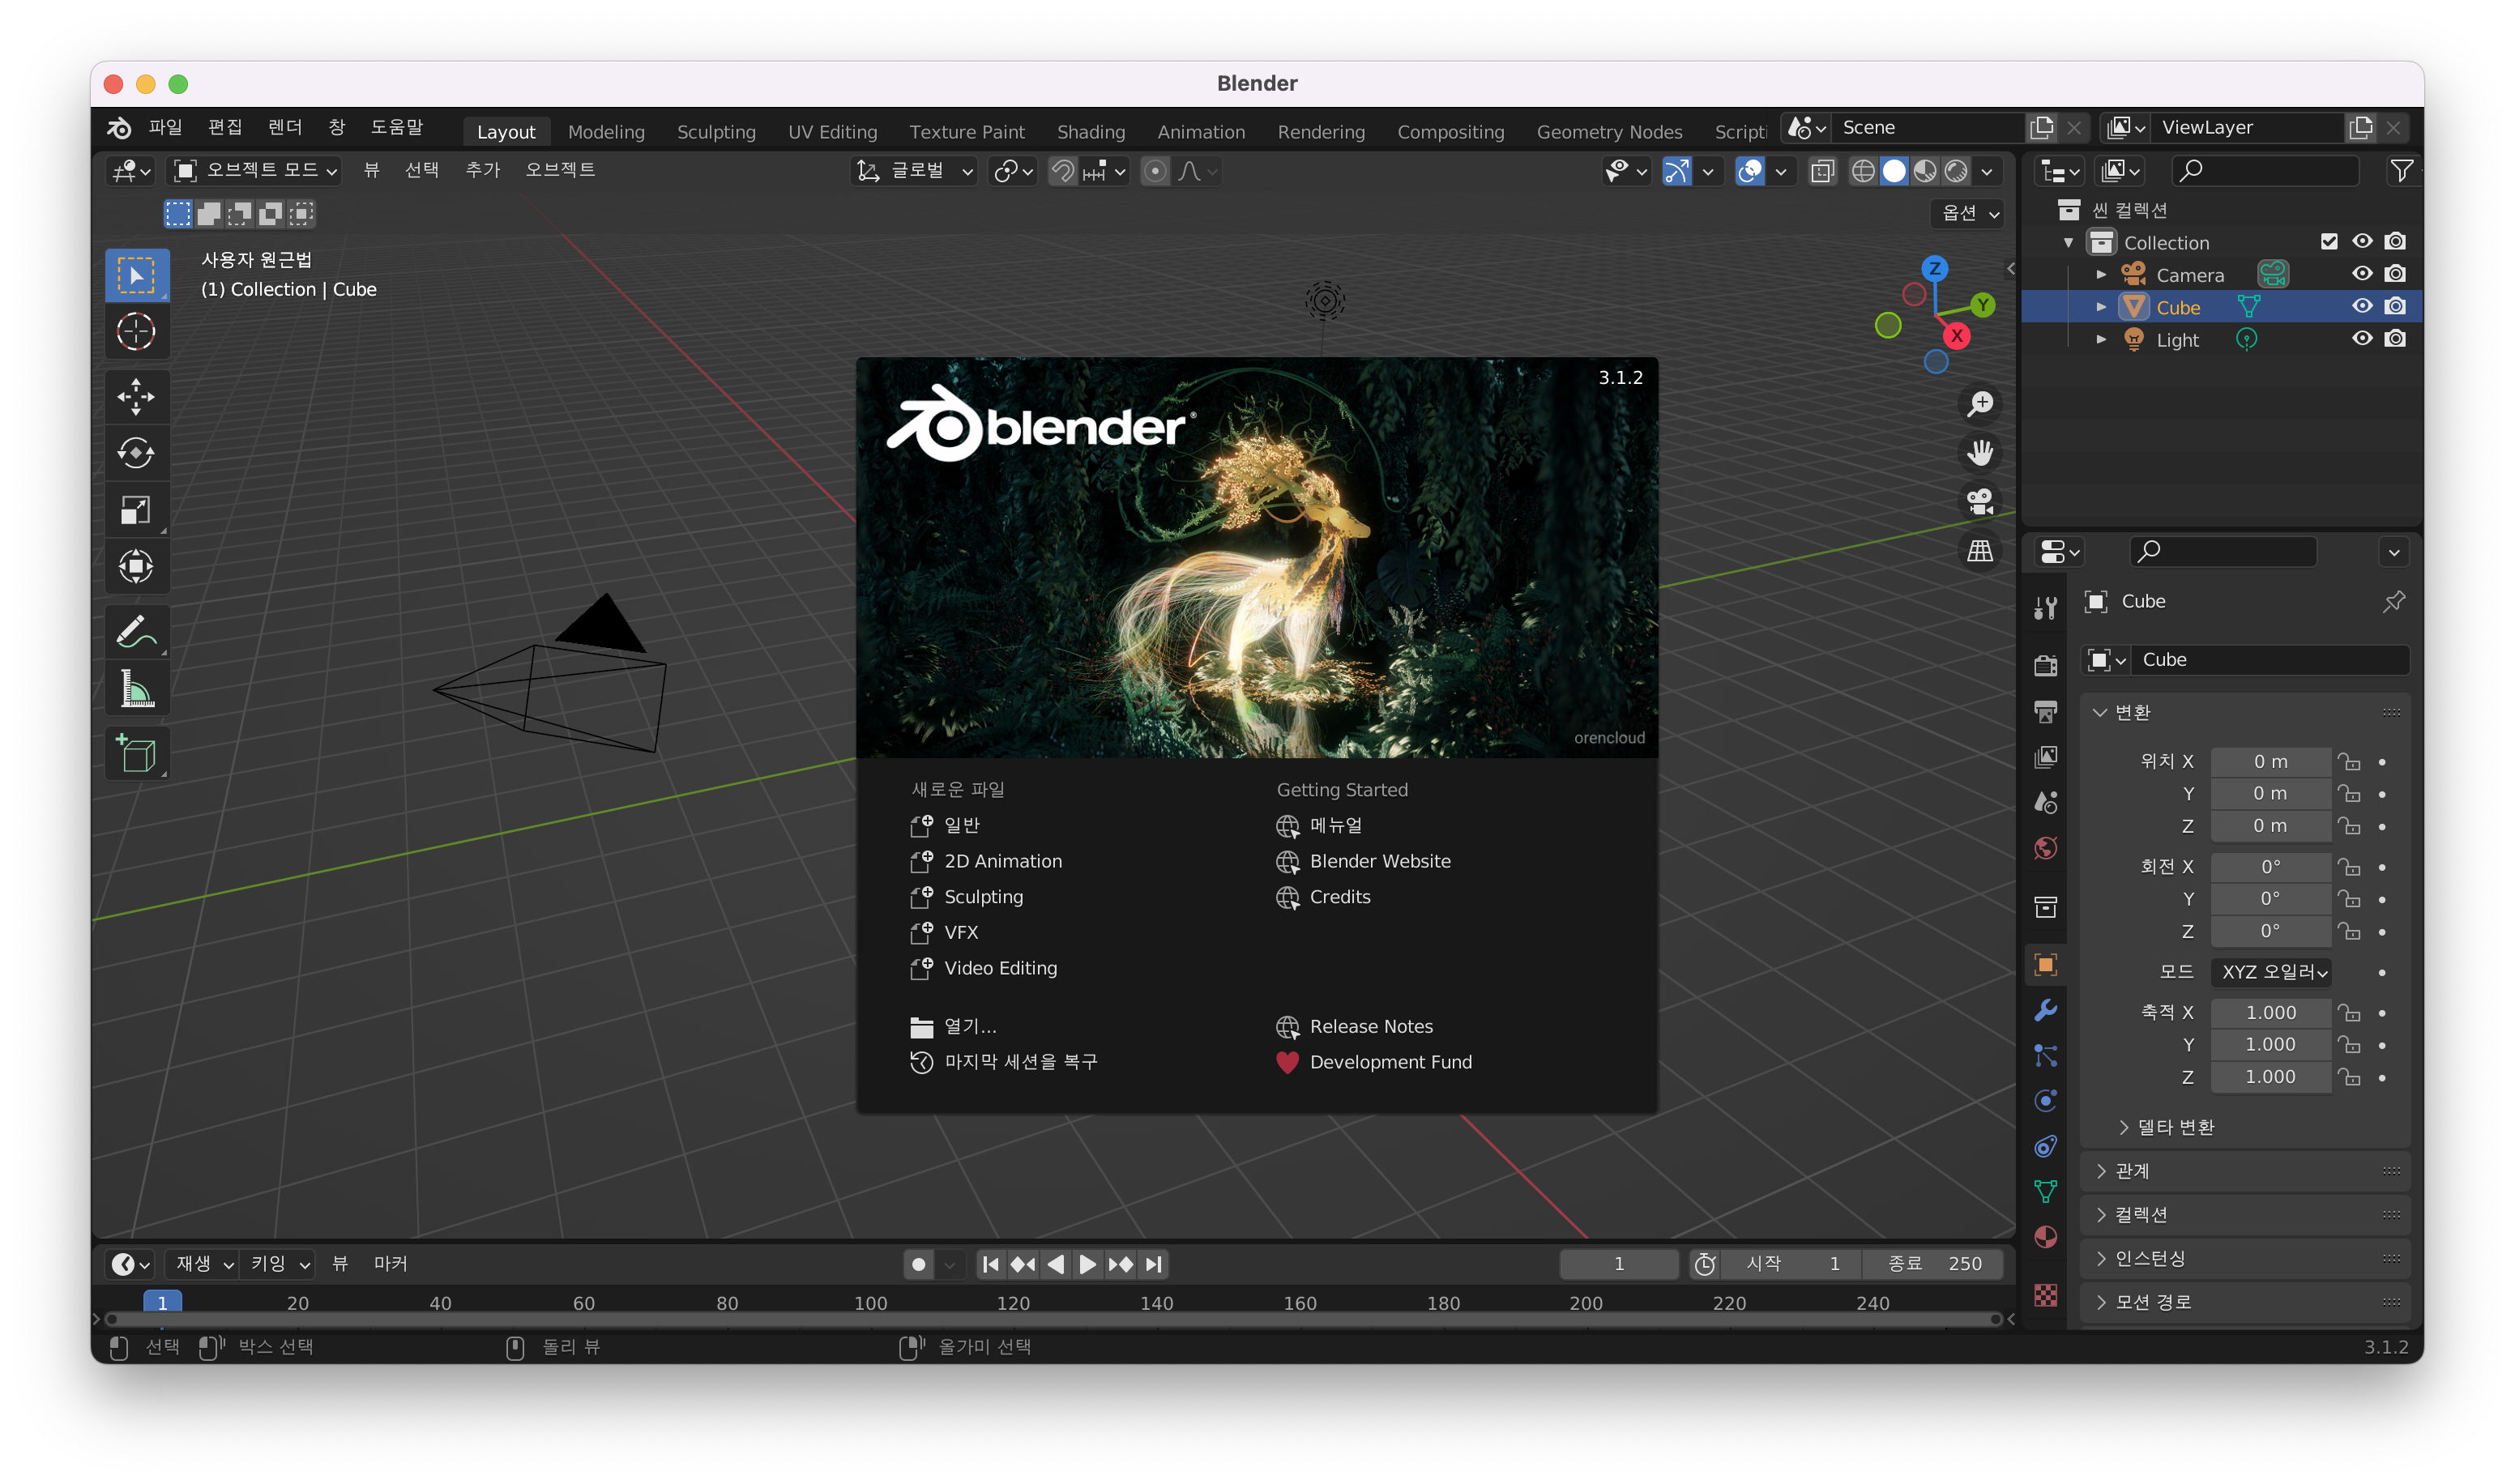Select the Annotate tool

(x=136, y=632)
